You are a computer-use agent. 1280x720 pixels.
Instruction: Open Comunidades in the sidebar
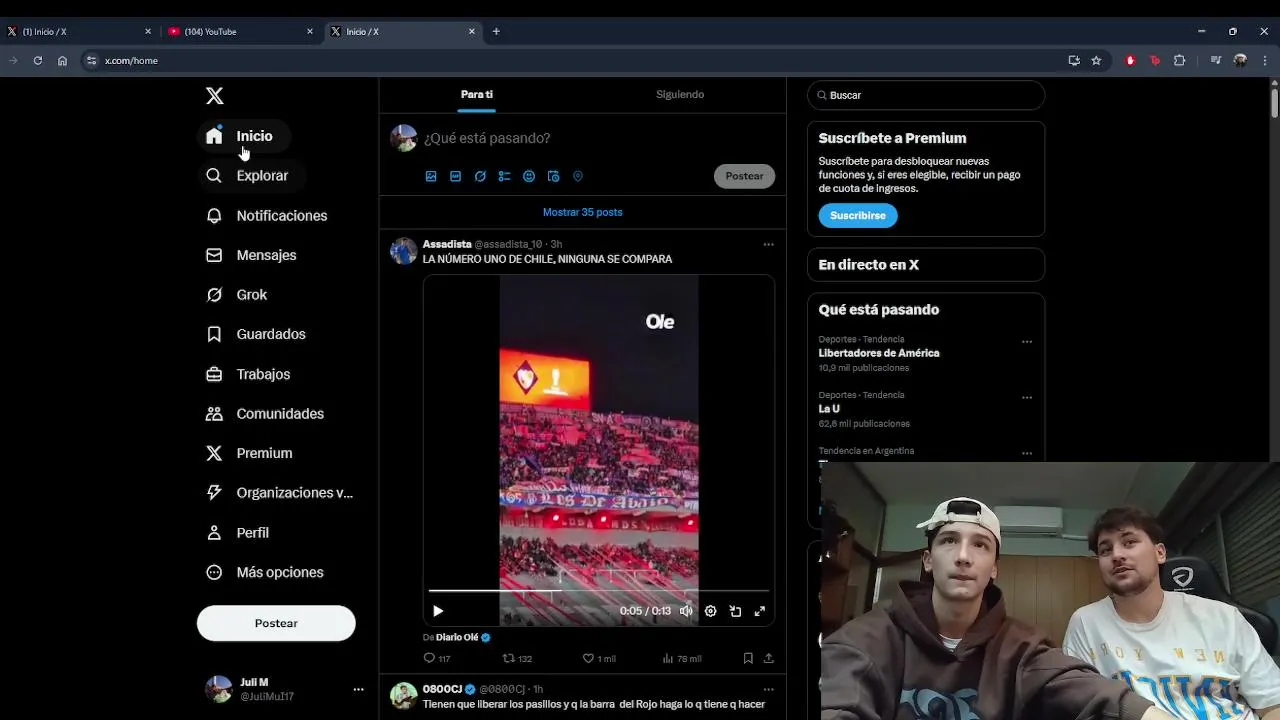coord(265,413)
